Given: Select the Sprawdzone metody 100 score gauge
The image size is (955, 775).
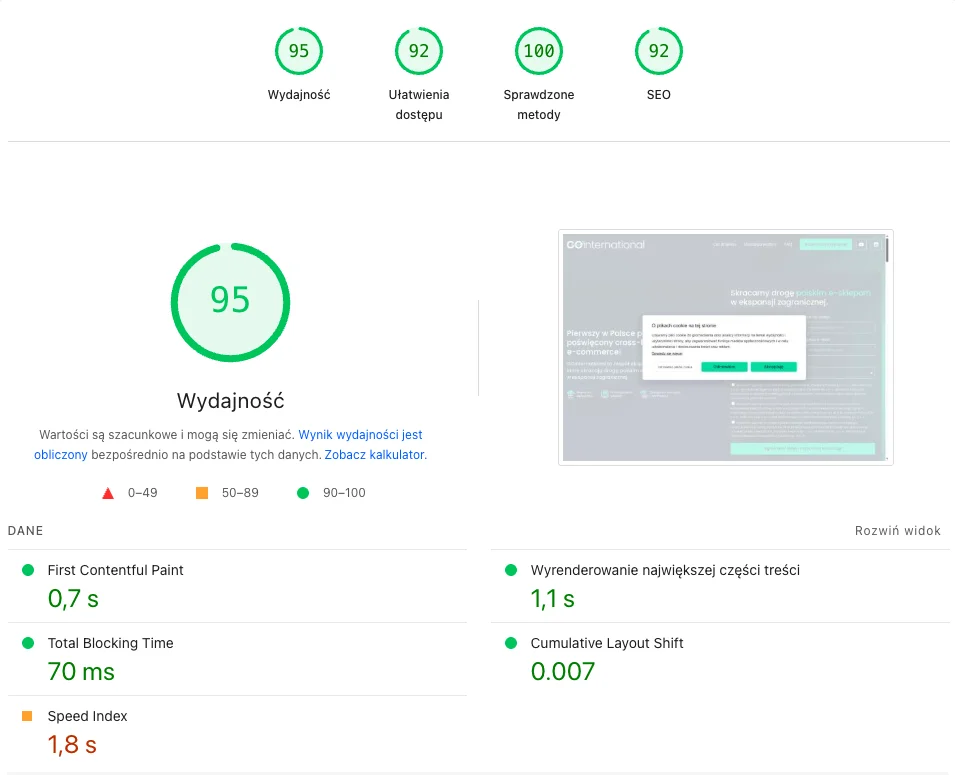Looking at the screenshot, I should click(x=538, y=51).
